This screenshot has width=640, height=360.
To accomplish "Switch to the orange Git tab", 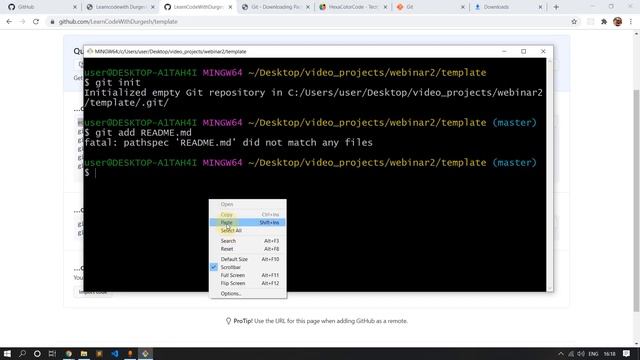I will (431, 7).
